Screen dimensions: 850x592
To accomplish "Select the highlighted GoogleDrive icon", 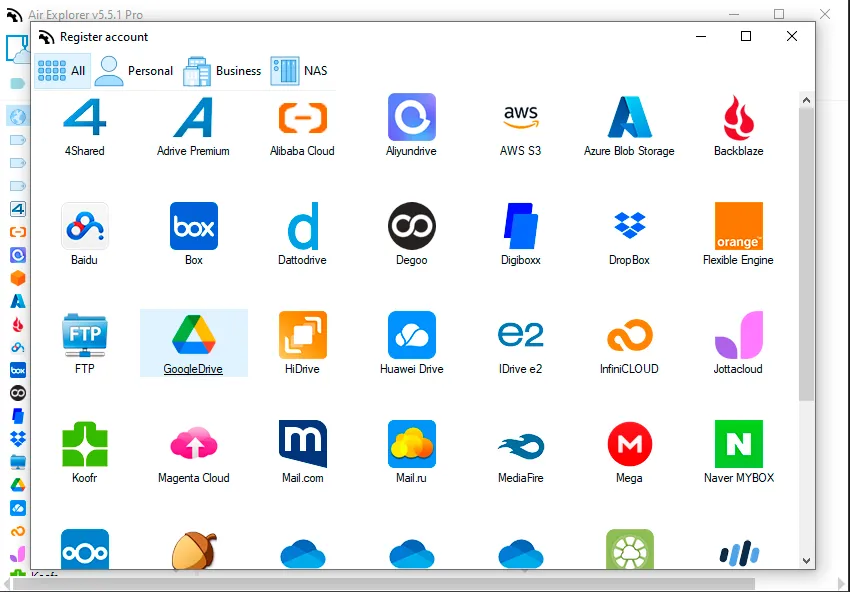I will point(194,334).
